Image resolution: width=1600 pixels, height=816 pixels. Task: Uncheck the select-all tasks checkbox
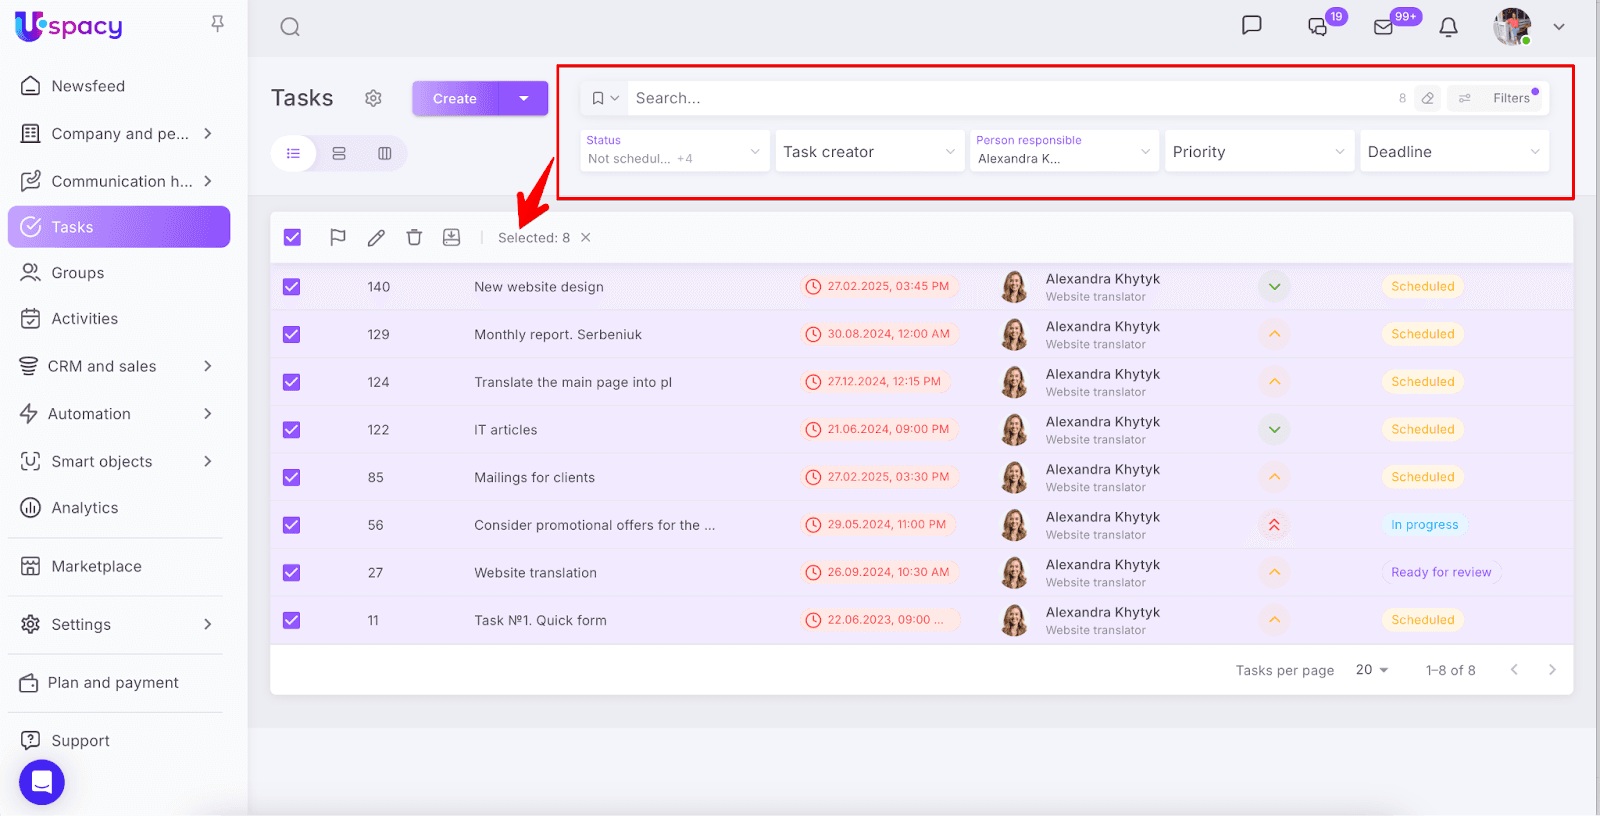pyautogui.click(x=292, y=237)
